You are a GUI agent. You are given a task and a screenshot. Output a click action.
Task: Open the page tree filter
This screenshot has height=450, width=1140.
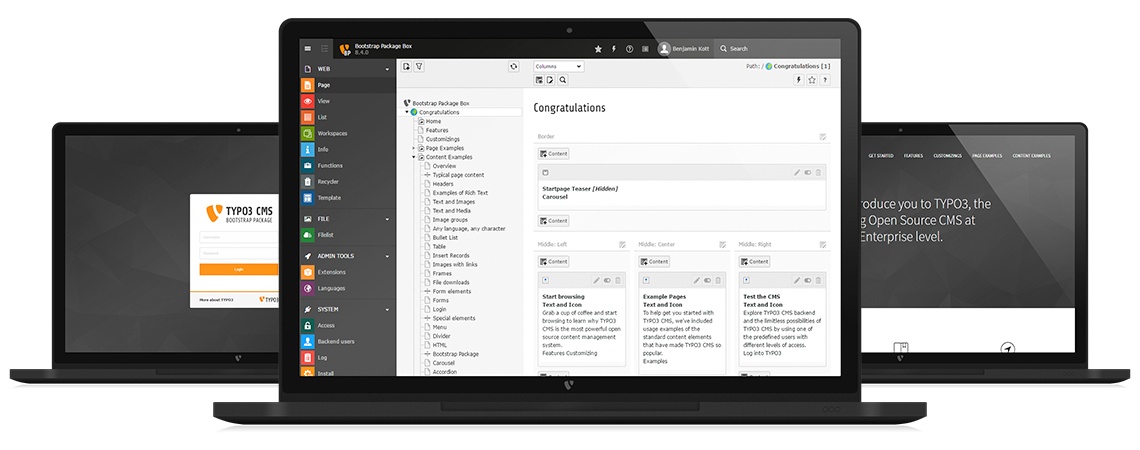[x=419, y=67]
